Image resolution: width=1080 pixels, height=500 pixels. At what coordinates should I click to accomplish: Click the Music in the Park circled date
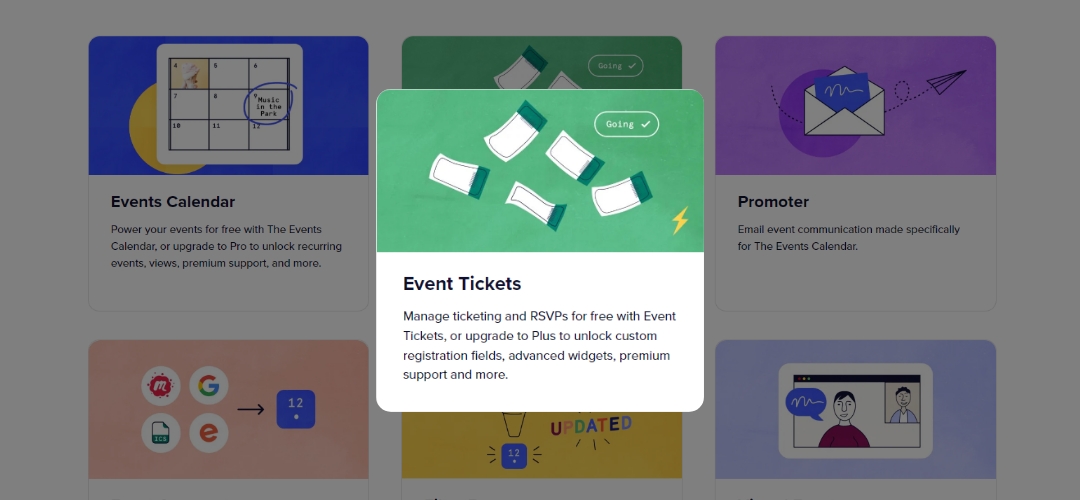click(269, 105)
